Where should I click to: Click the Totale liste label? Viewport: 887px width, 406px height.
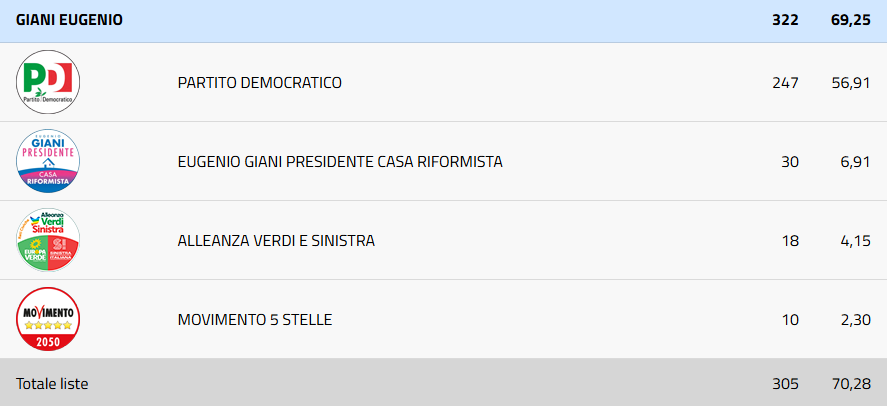click(x=52, y=383)
